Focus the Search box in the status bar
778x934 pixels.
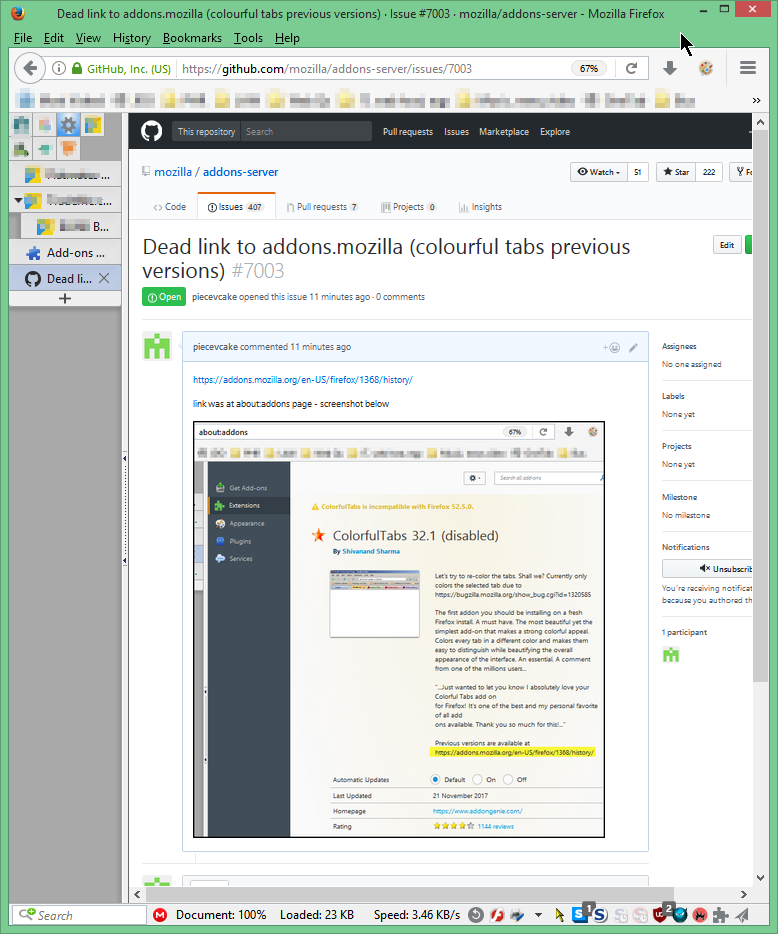(x=79, y=915)
